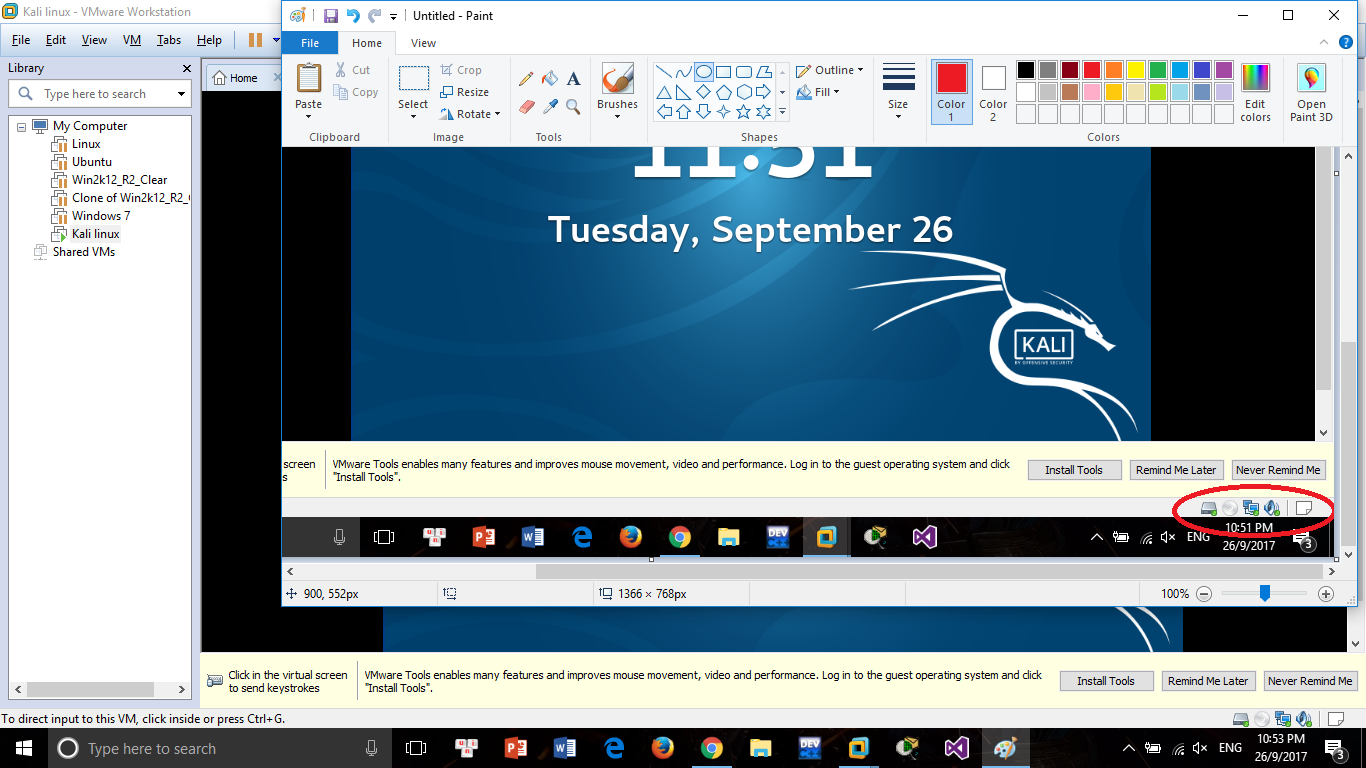Screen dimensions: 1366x768
Task: Choose the Polygon shape in Shapes gallery
Action: (764, 72)
